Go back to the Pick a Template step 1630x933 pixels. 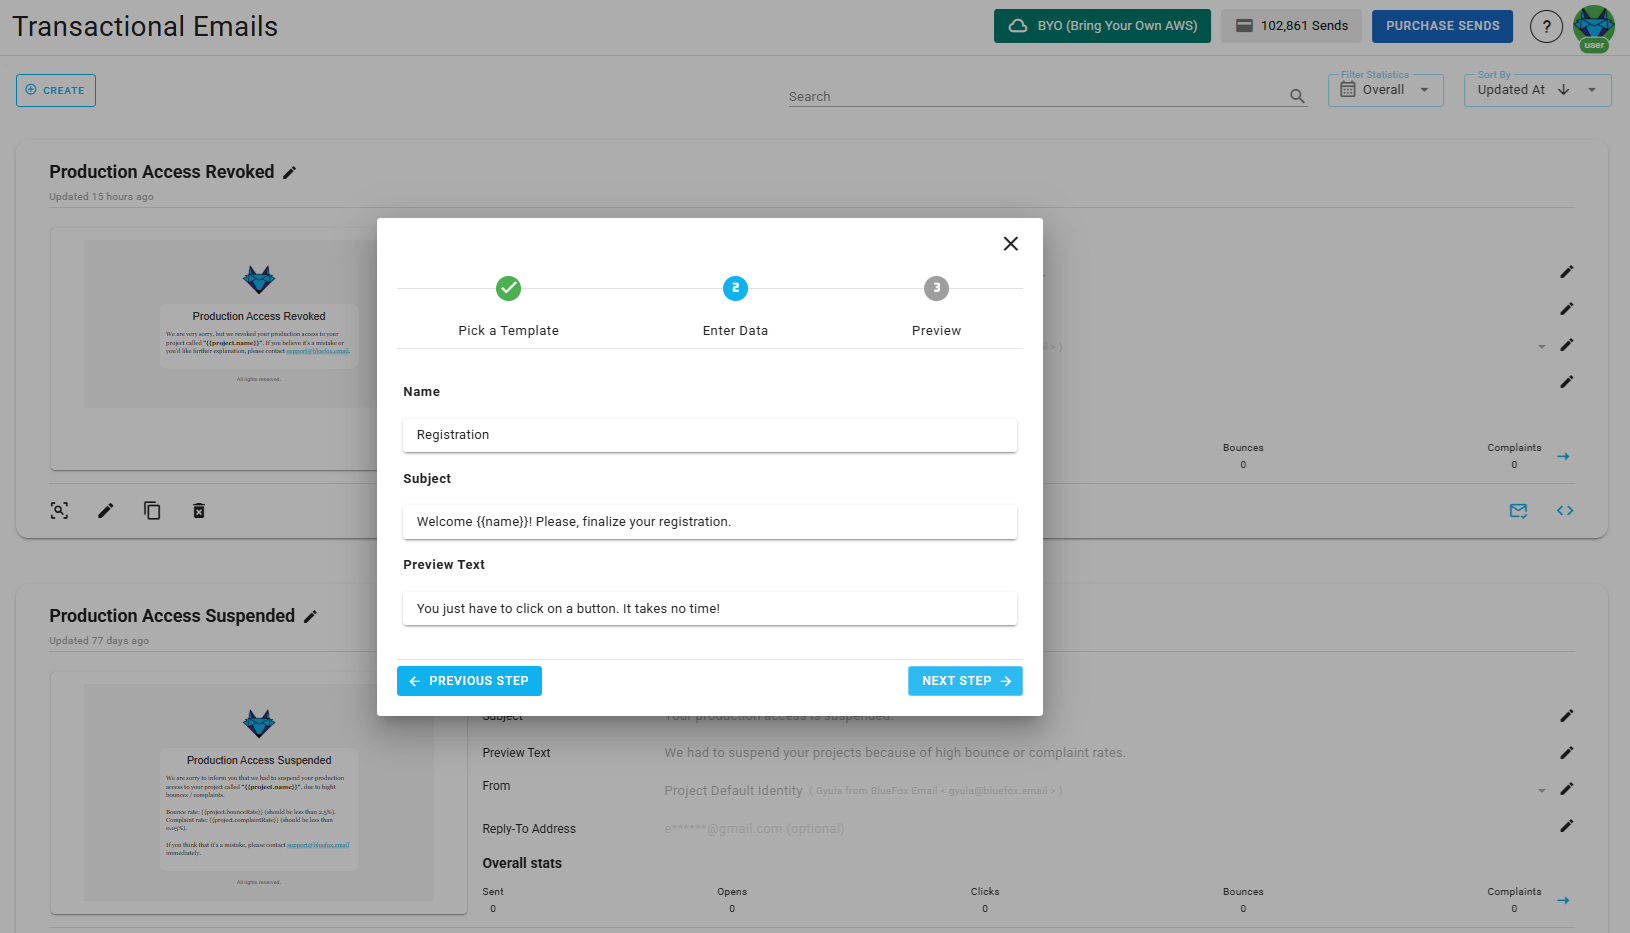point(508,289)
